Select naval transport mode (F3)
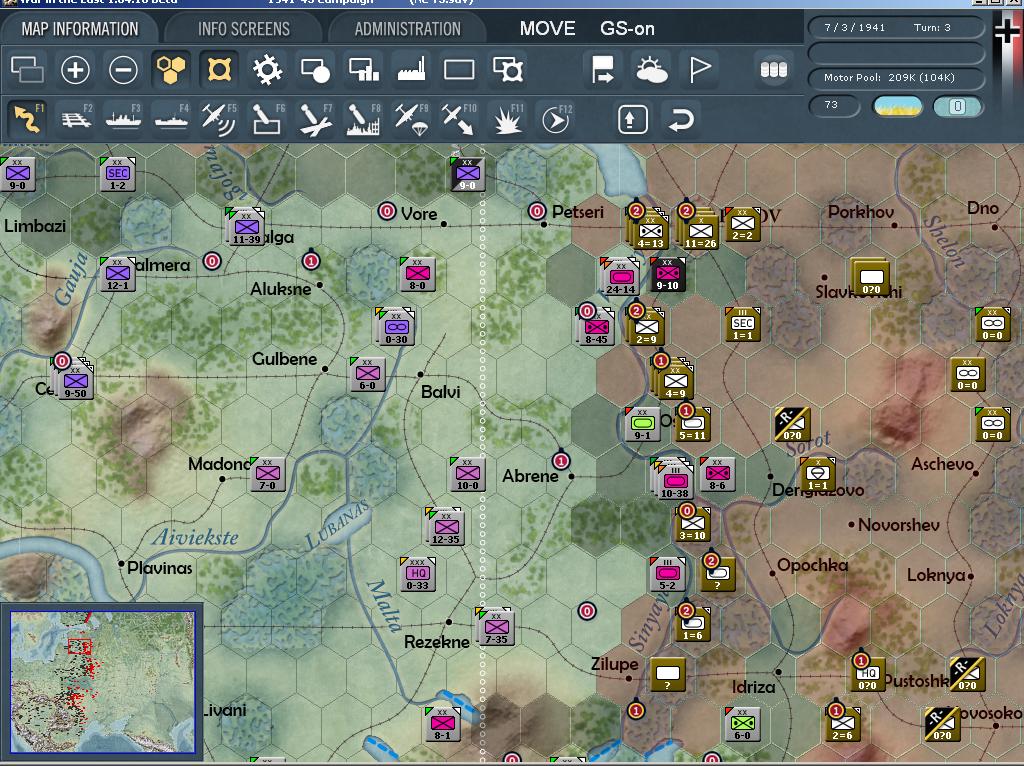The width and height of the screenshot is (1024, 766). coord(123,119)
